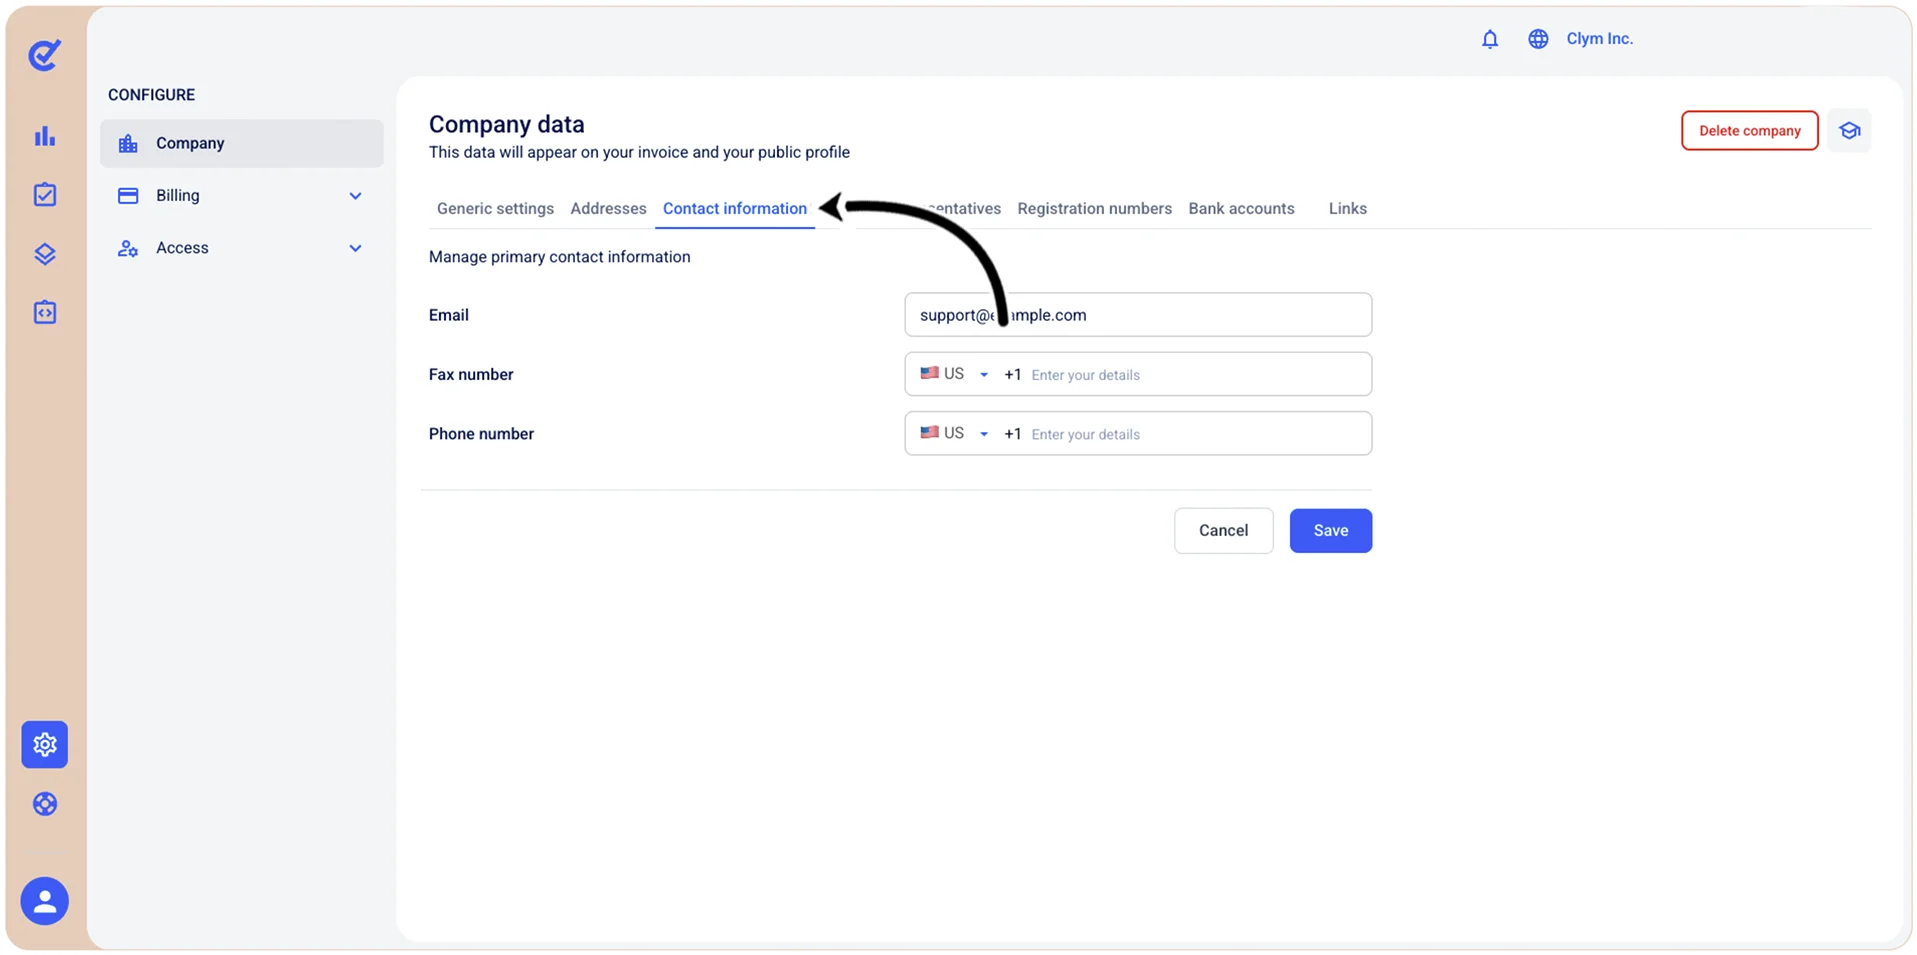The image size is (1917, 955).
Task: Switch to the Links tab
Action: tap(1347, 208)
